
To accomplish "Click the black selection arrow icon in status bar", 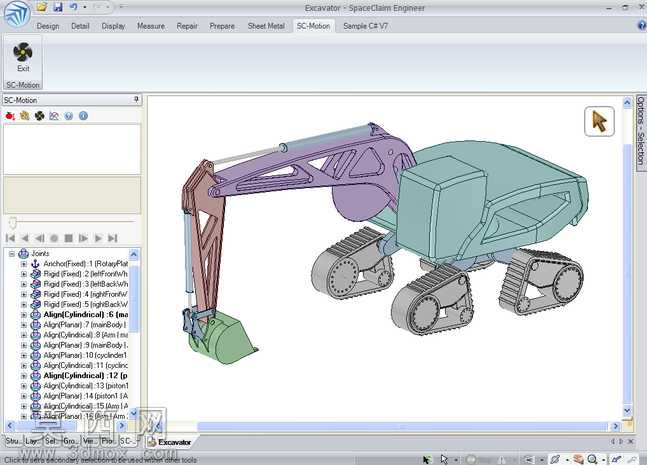I will (426, 459).
